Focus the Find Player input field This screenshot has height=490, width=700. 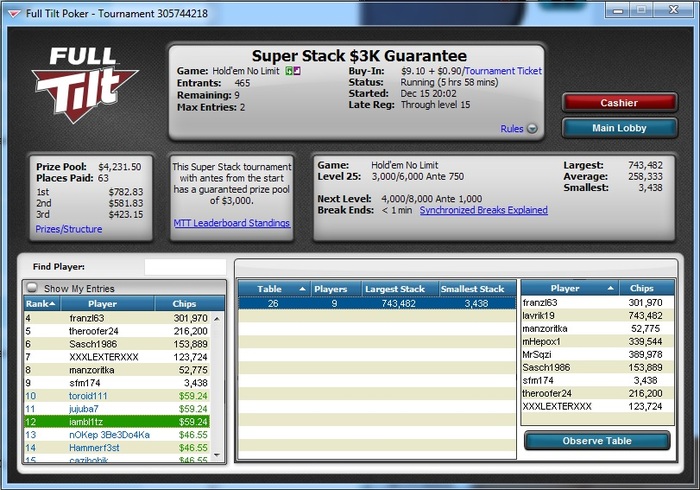(185, 267)
